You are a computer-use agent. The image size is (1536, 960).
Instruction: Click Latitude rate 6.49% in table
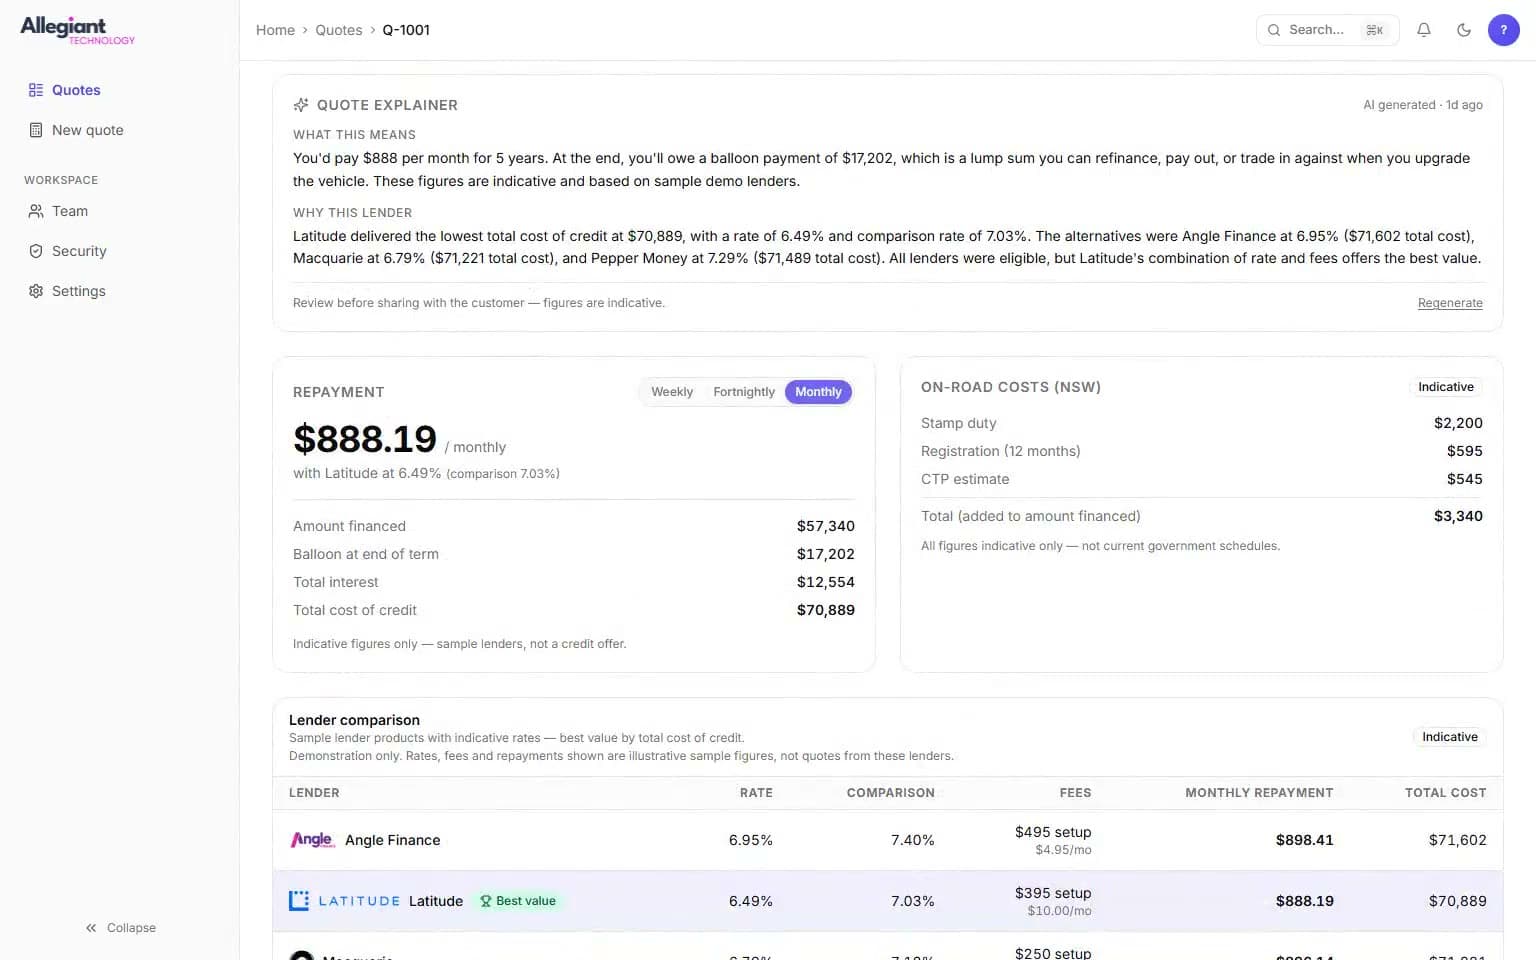pyautogui.click(x=751, y=901)
